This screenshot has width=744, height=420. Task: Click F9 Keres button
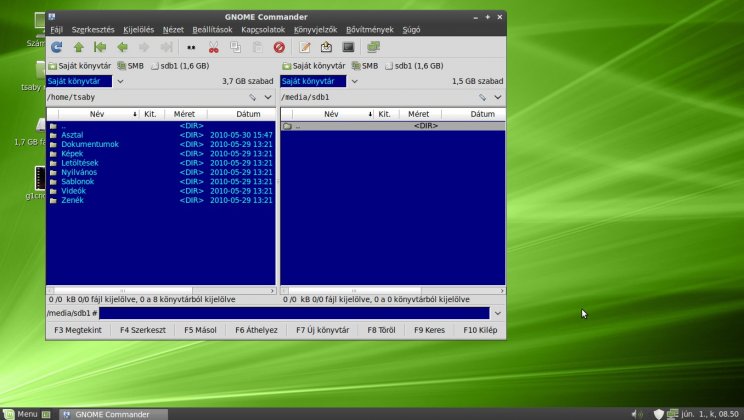point(429,330)
